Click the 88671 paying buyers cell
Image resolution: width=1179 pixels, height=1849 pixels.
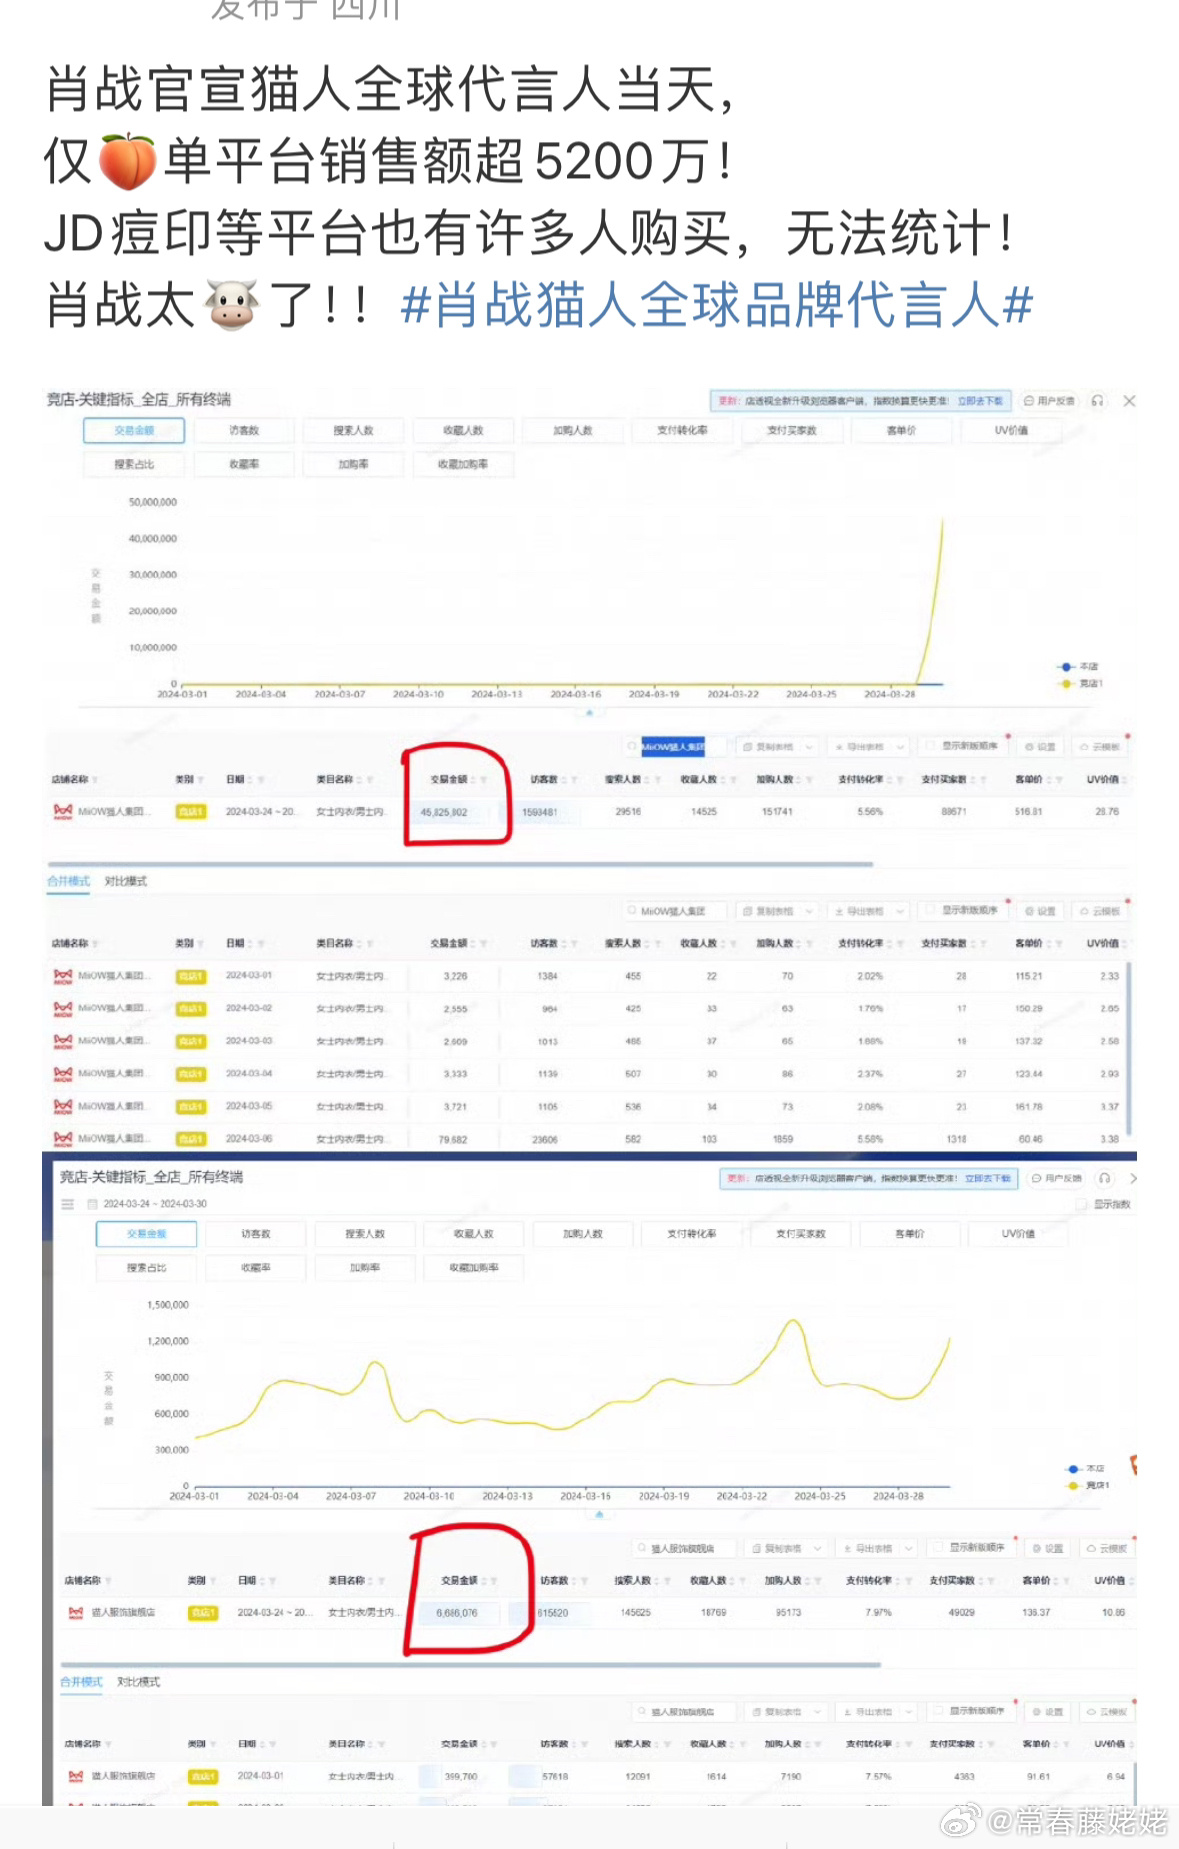[954, 812]
